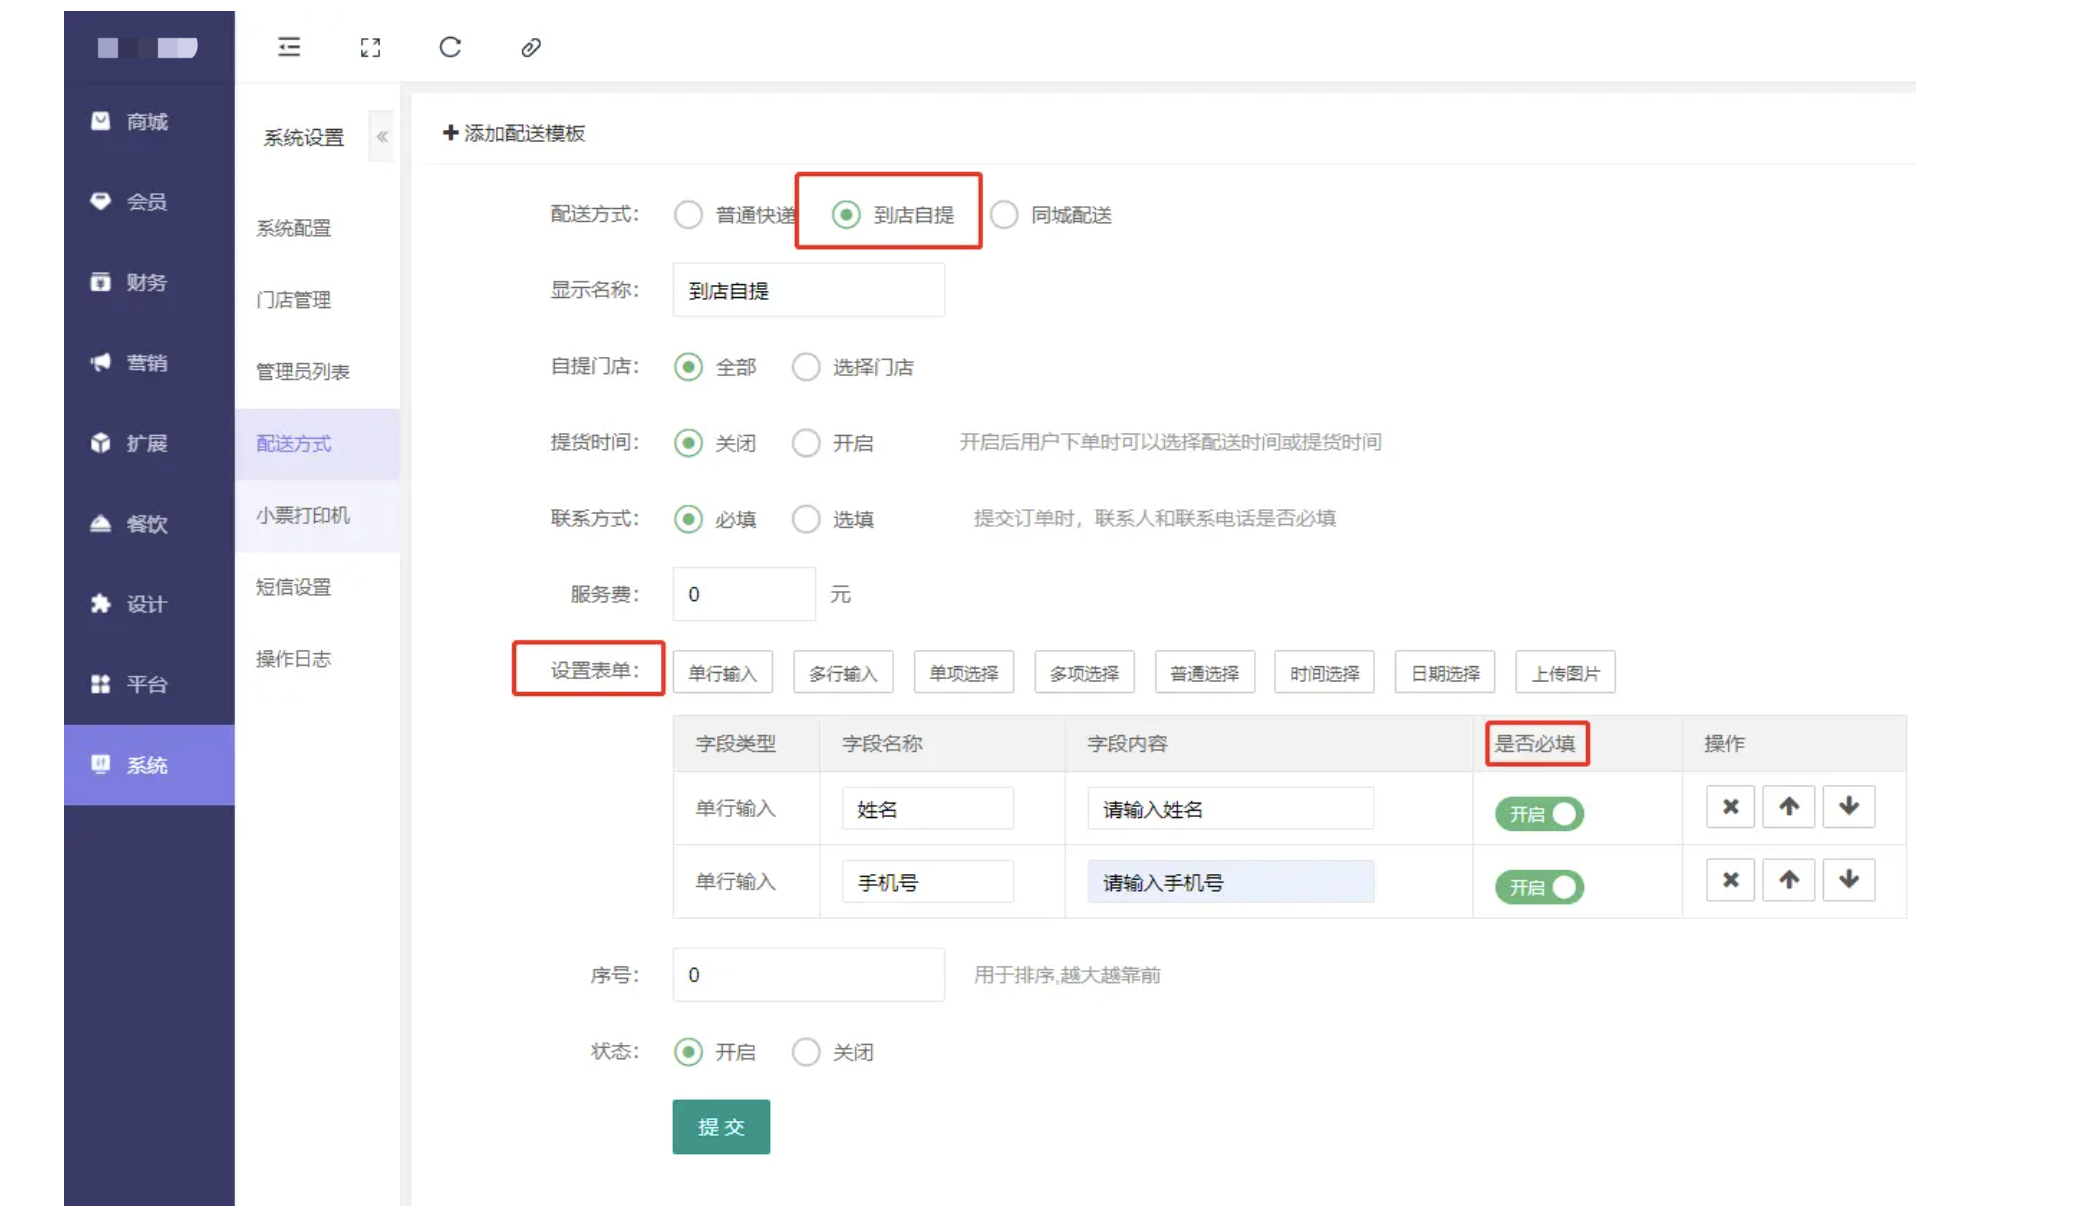Move the 姓名 field row up

click(1789, 807)
